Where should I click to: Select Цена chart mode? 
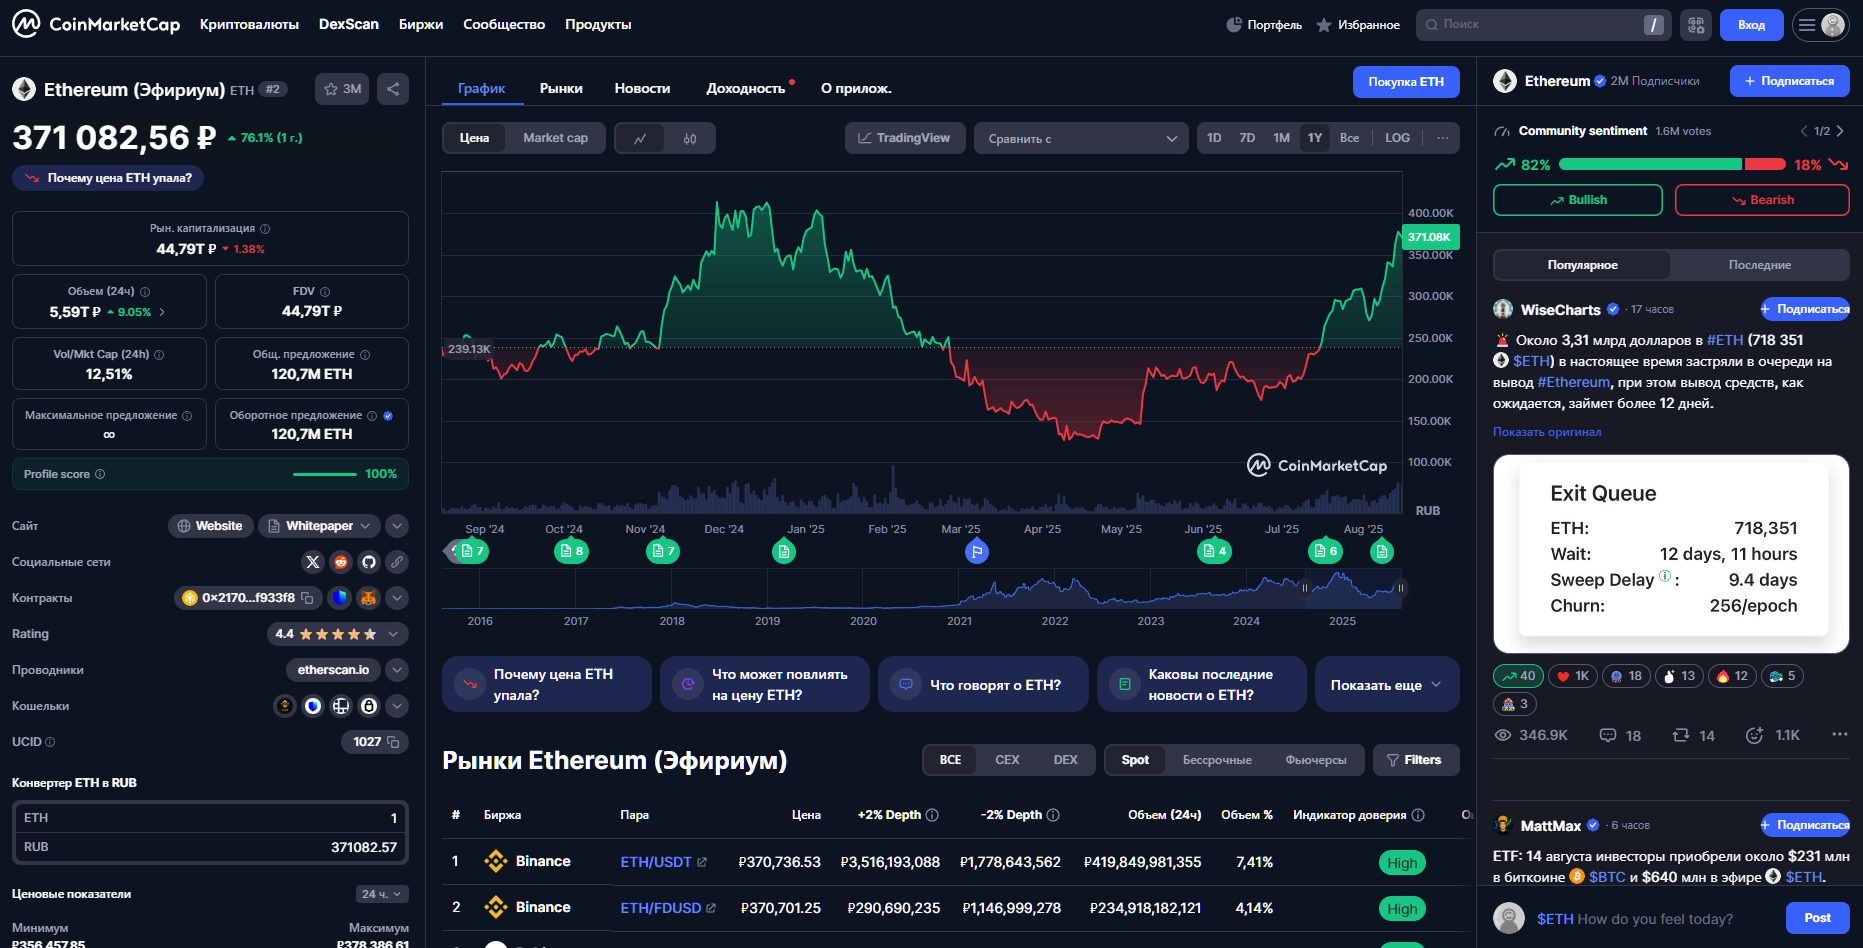pos(474,138)
